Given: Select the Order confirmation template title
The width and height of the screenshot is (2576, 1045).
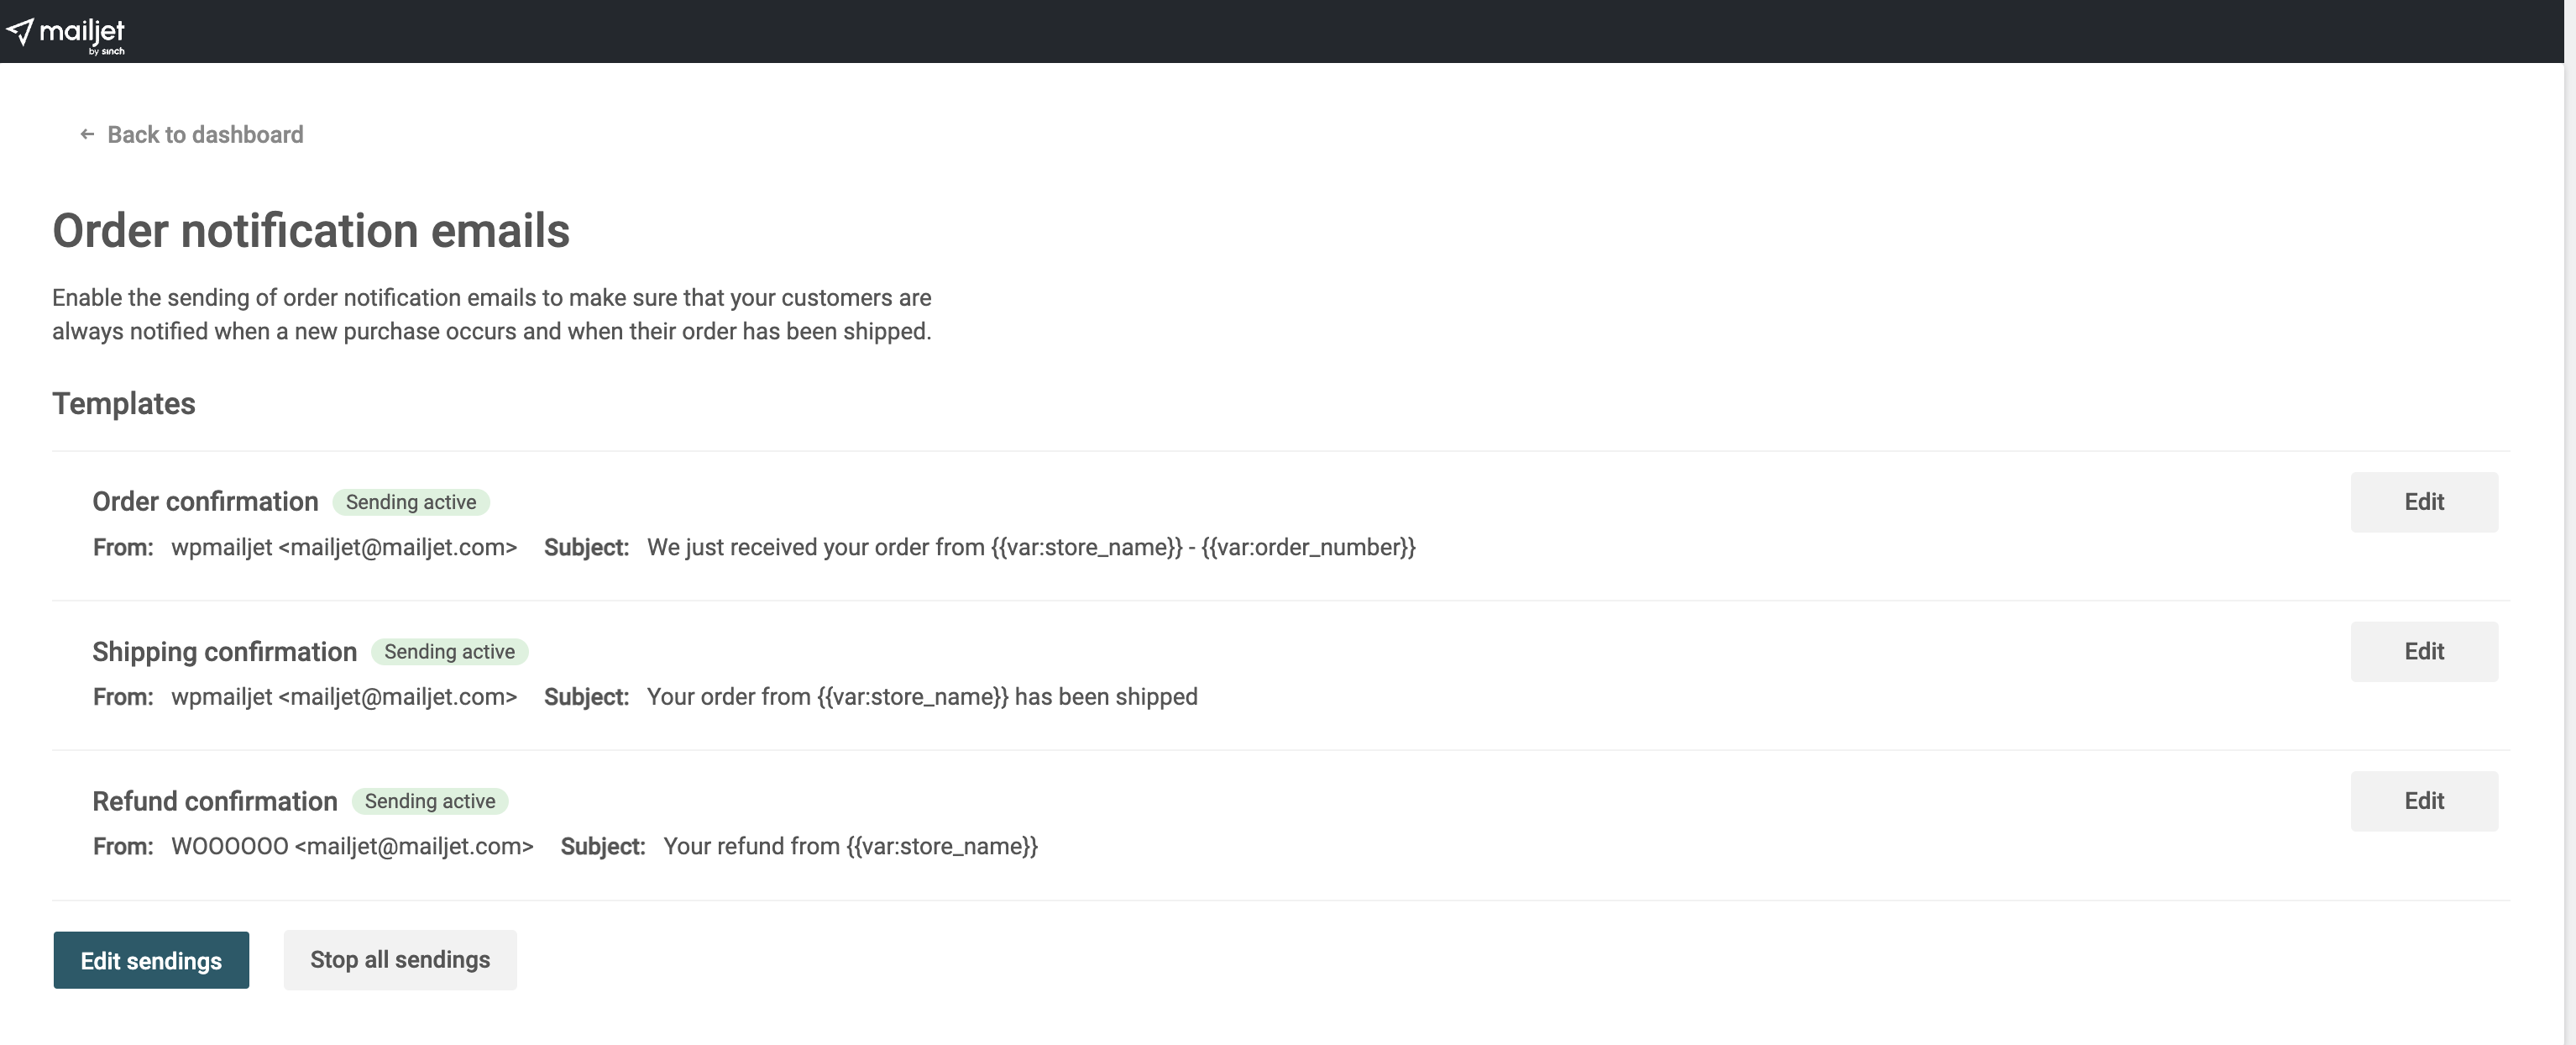Looking at the screenshot, I should (x=205, y=502).
